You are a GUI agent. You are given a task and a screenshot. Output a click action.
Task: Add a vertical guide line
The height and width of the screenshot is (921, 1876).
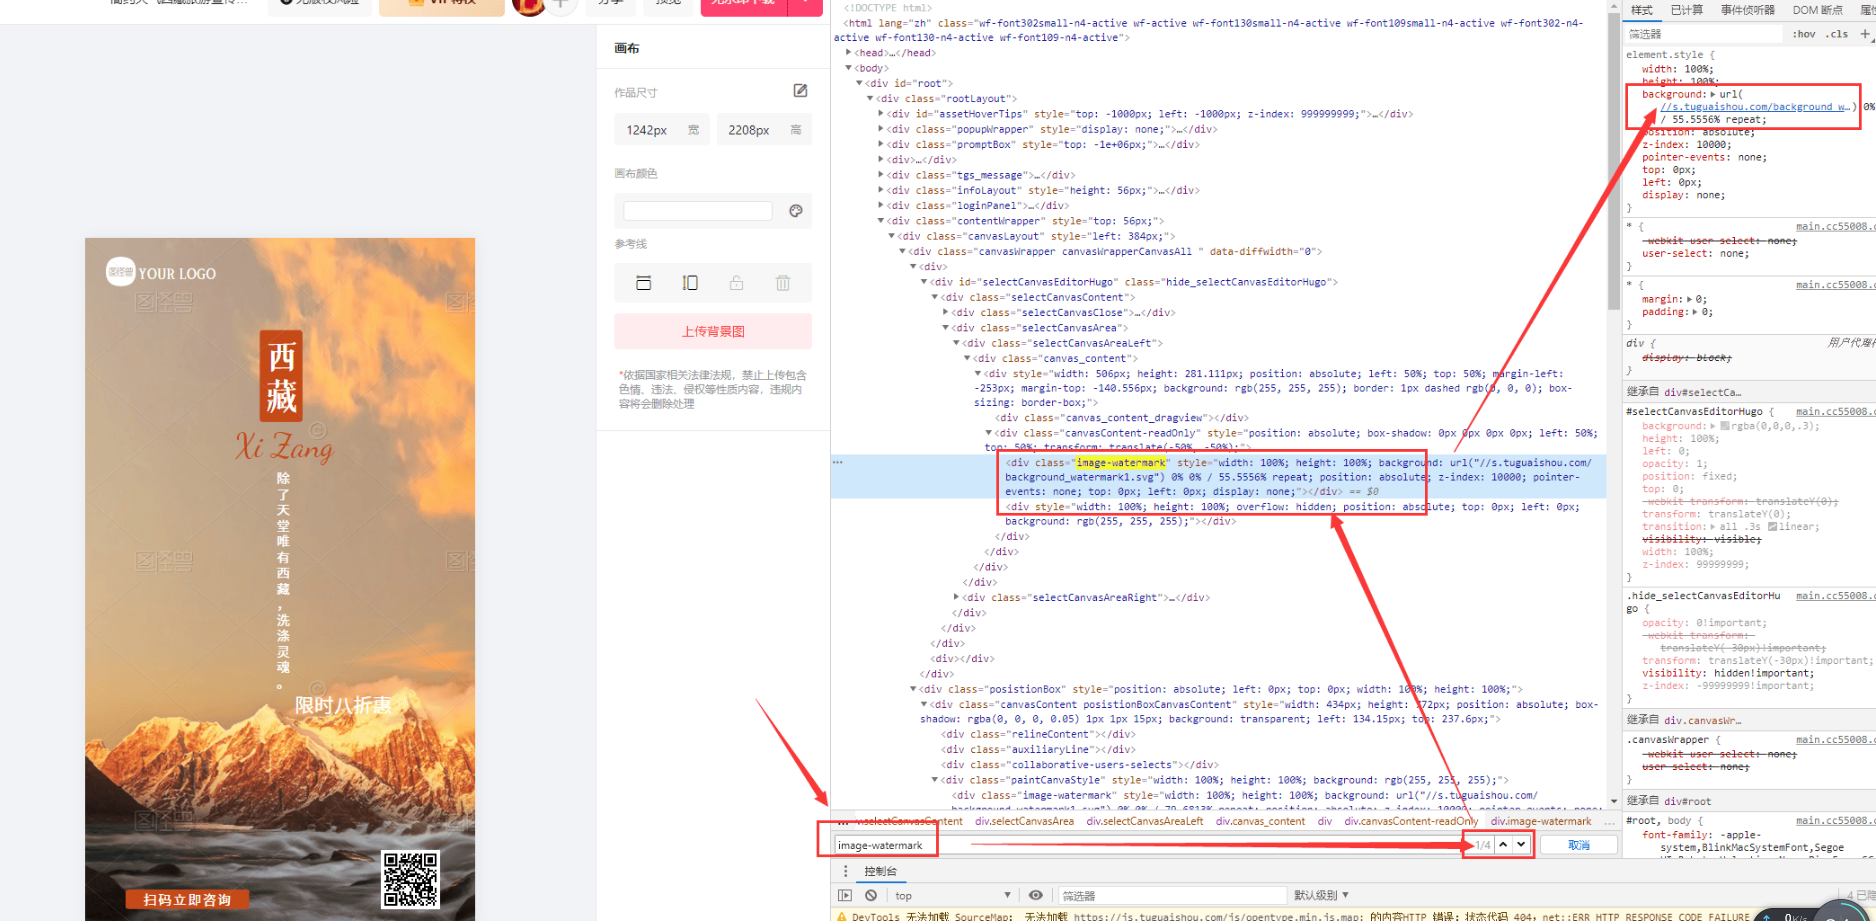pyautogui.click(x=690, y=283)
